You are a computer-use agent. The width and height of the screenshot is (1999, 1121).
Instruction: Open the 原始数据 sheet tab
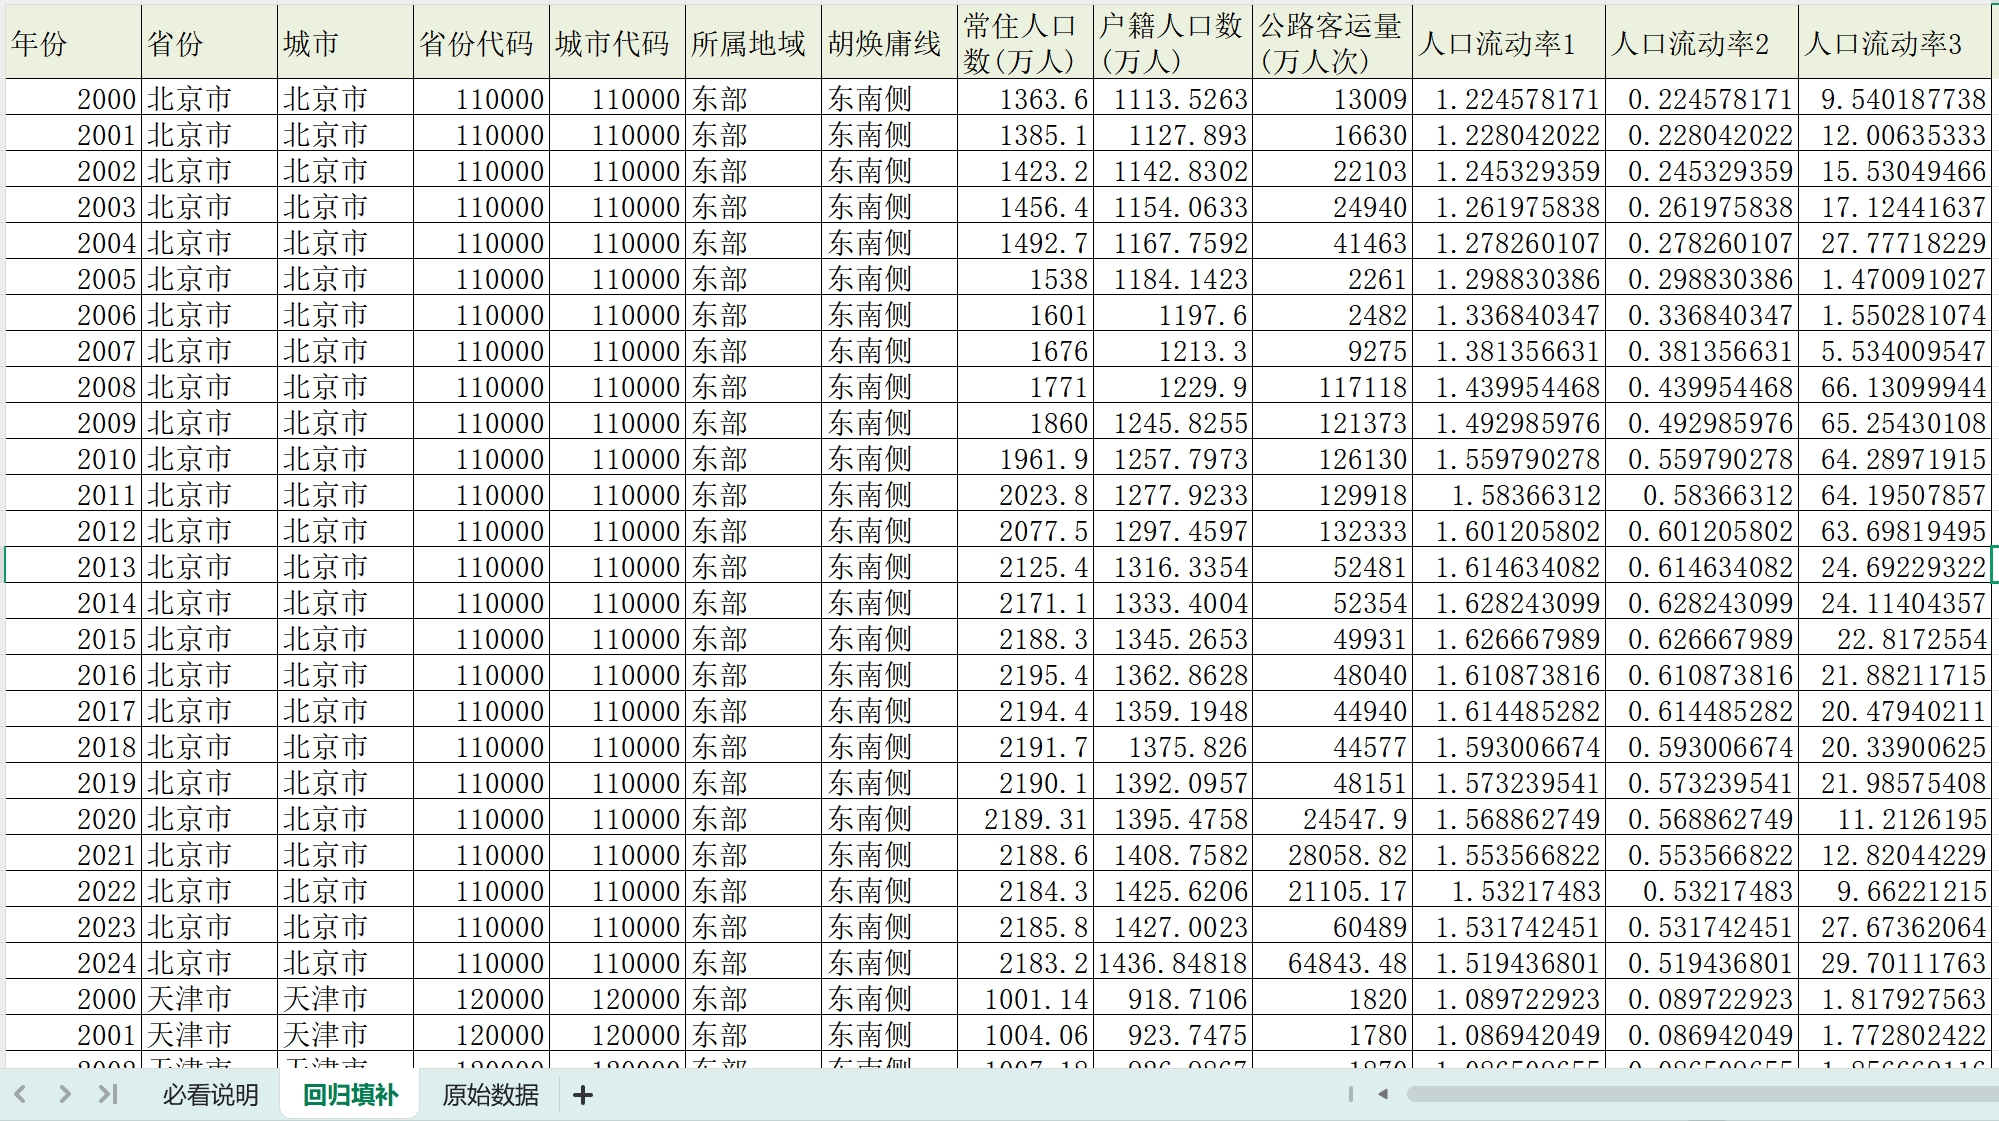[x=490, y=1095]
